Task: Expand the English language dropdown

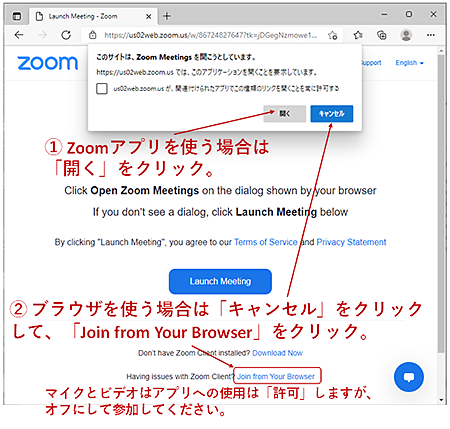Action: point(409,63)
